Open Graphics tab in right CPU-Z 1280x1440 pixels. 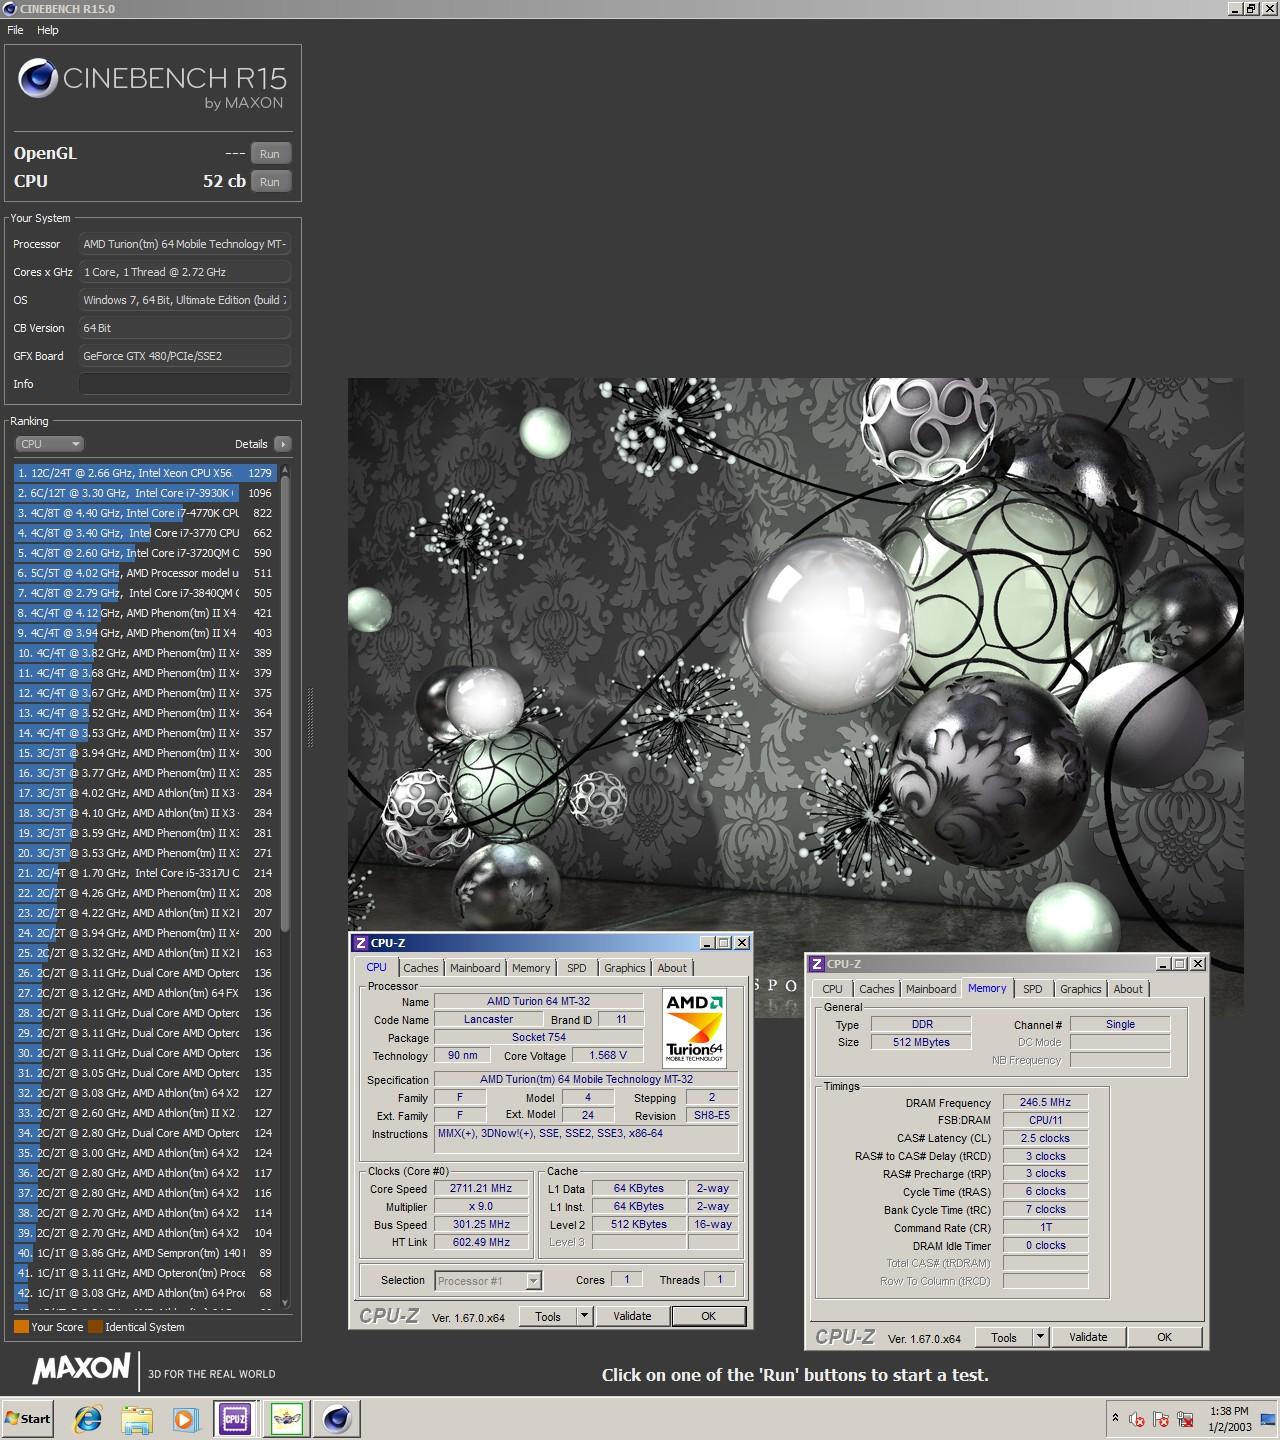click(1081, 989)
